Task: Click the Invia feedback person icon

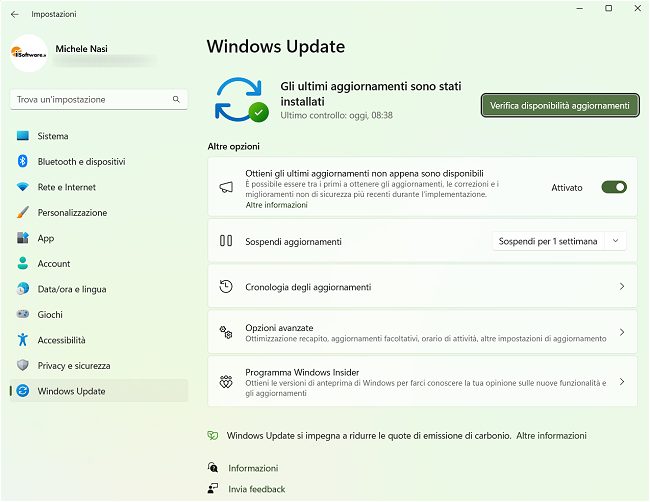Action: [213, 488]
